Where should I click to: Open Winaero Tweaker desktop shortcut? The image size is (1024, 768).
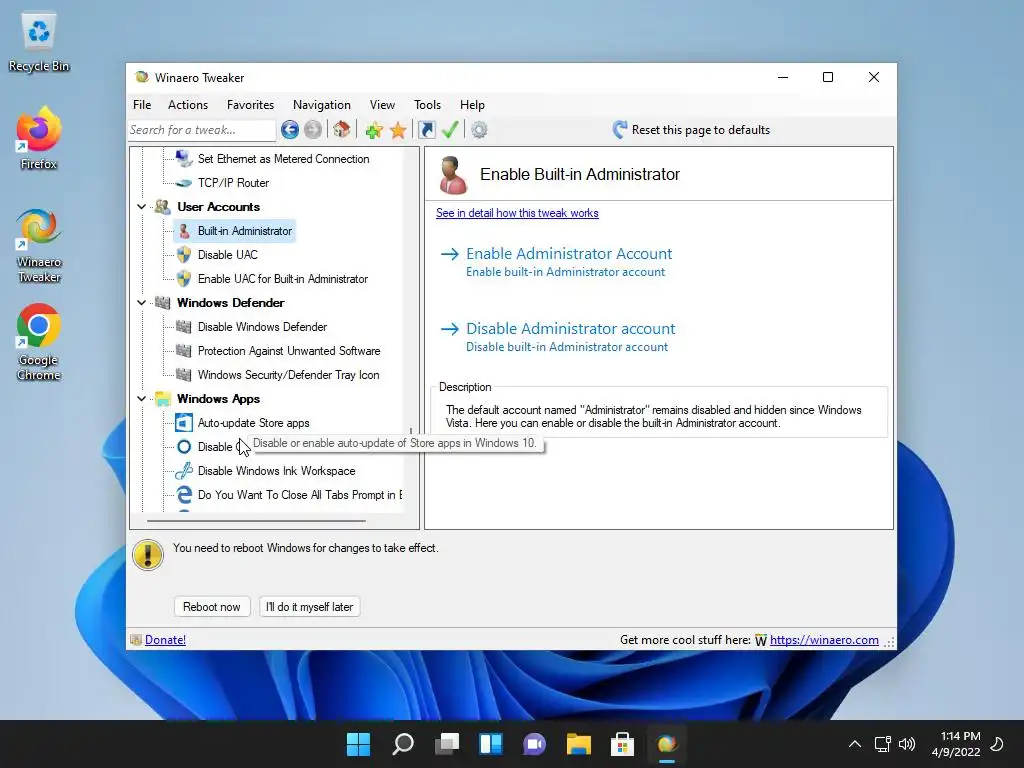point(39,246)
